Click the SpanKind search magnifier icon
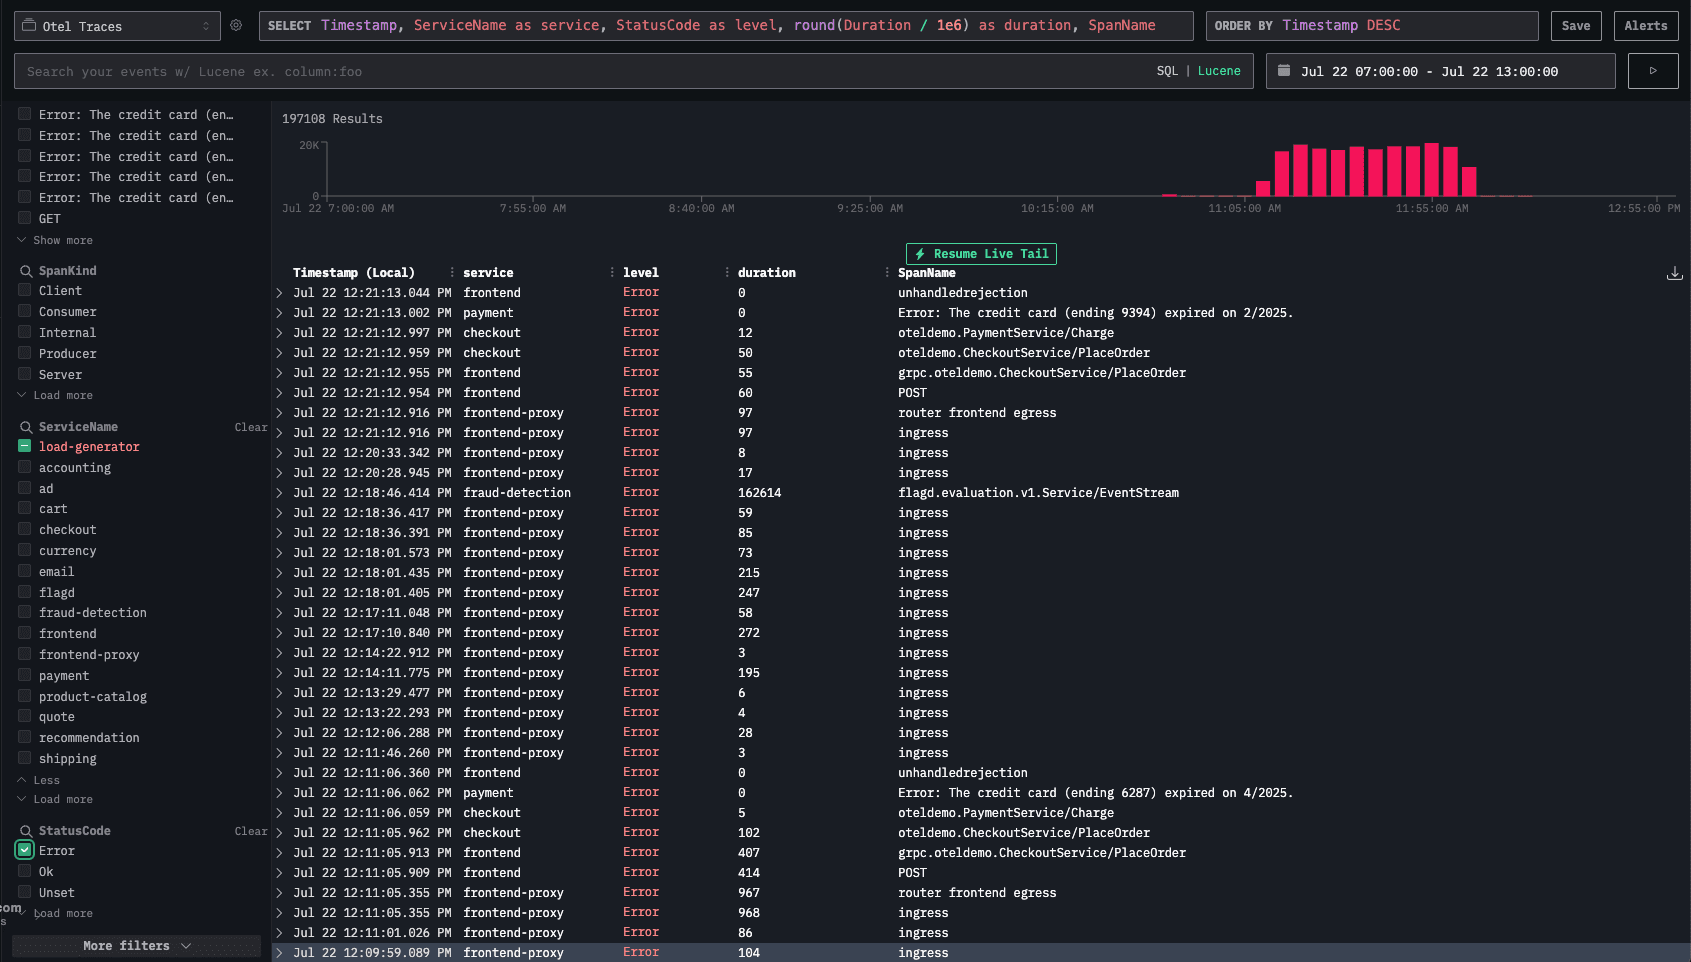The width and height of the screenshot is (1691, 962). pos(25,271)
